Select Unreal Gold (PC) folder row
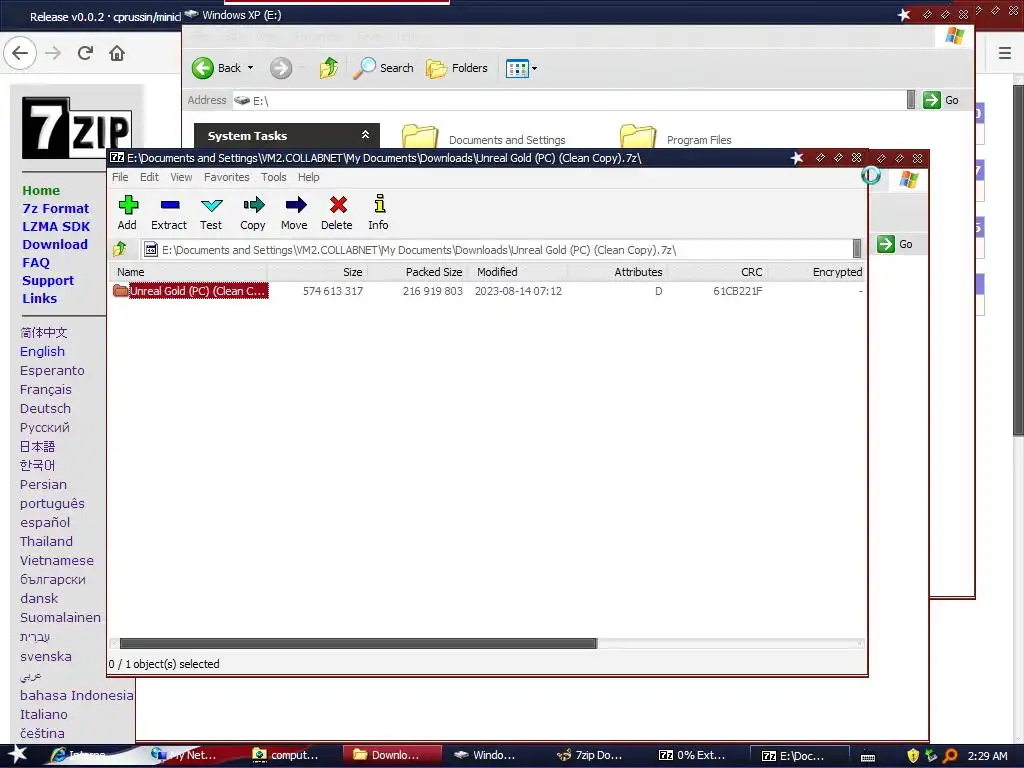The image size is (1024, 768). tap(487, 291)
